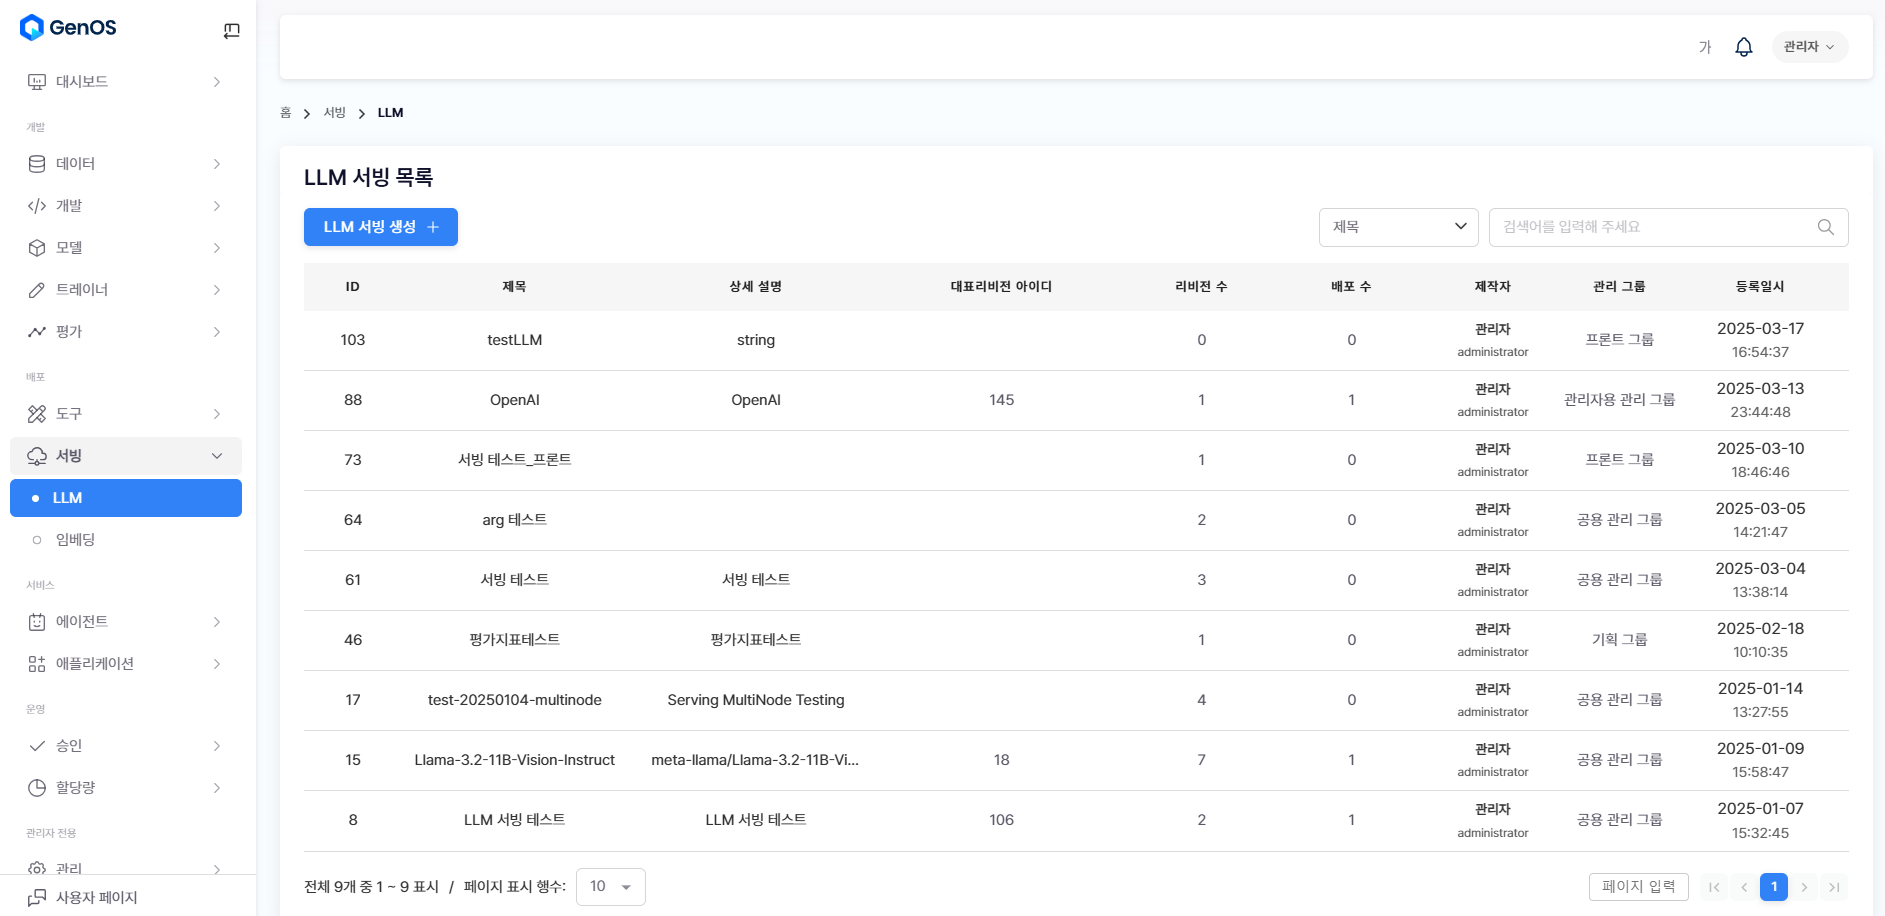Select the 임베딩 submenu item
This screenshot has width=1885, height=916.
pos(76,540)
